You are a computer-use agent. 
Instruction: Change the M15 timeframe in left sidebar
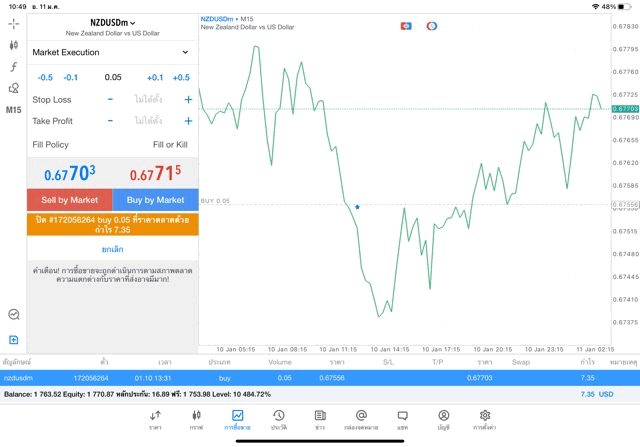point(13,110)
